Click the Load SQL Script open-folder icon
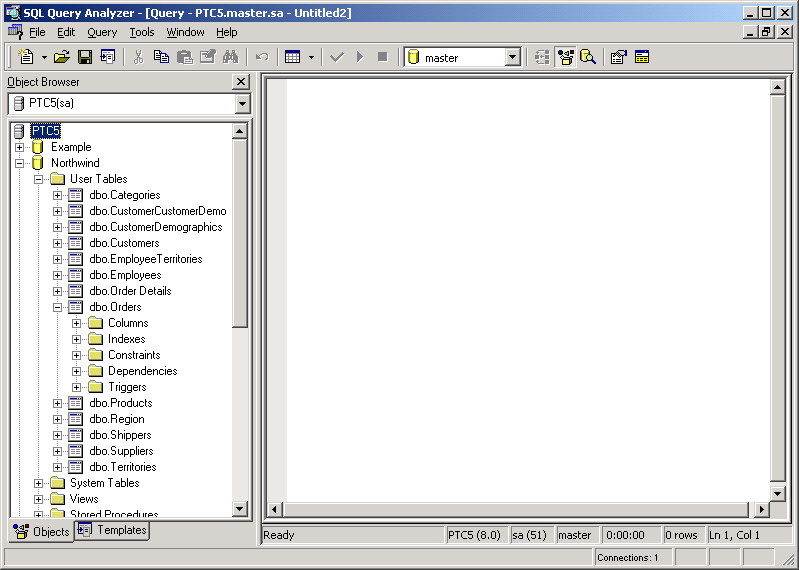This screenshot has width=799, height=570. [x=62, y=57]
